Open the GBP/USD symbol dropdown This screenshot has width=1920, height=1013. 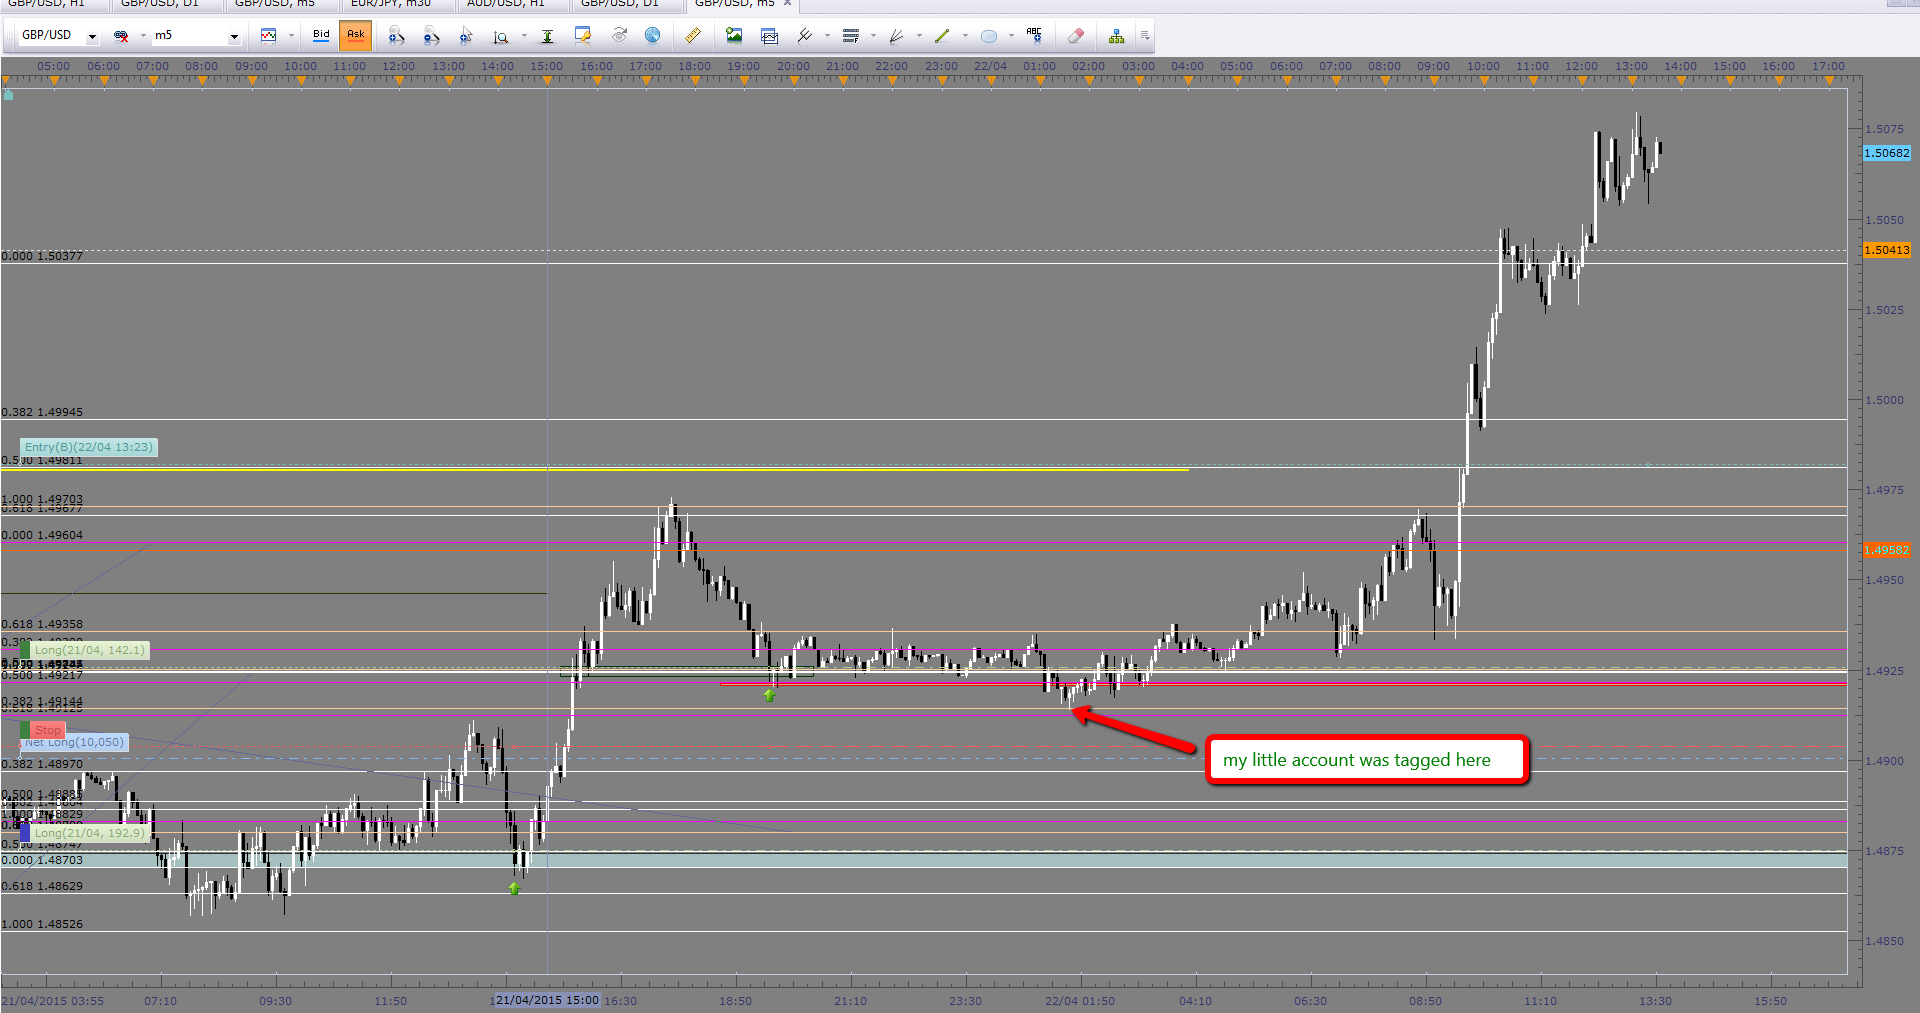click(92, 37)
